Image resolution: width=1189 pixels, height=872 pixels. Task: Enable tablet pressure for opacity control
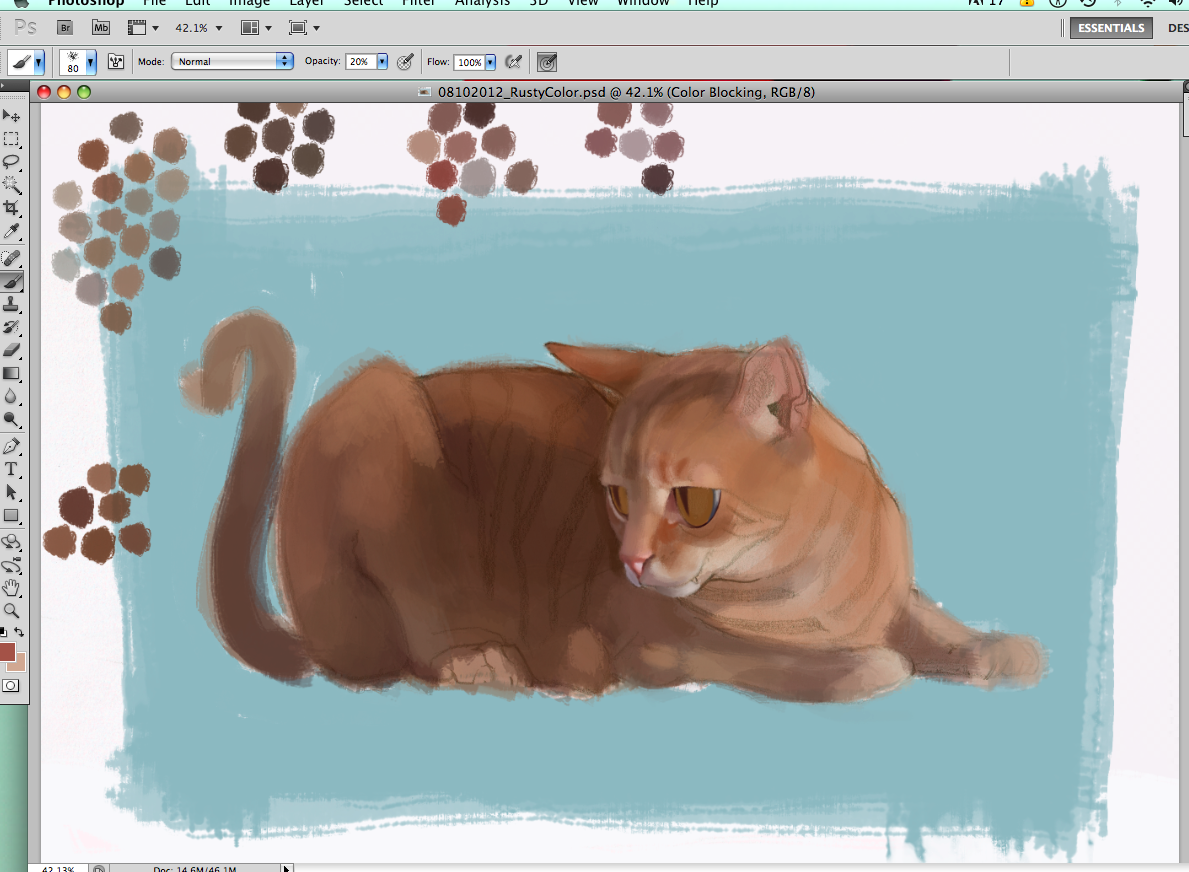405,62
